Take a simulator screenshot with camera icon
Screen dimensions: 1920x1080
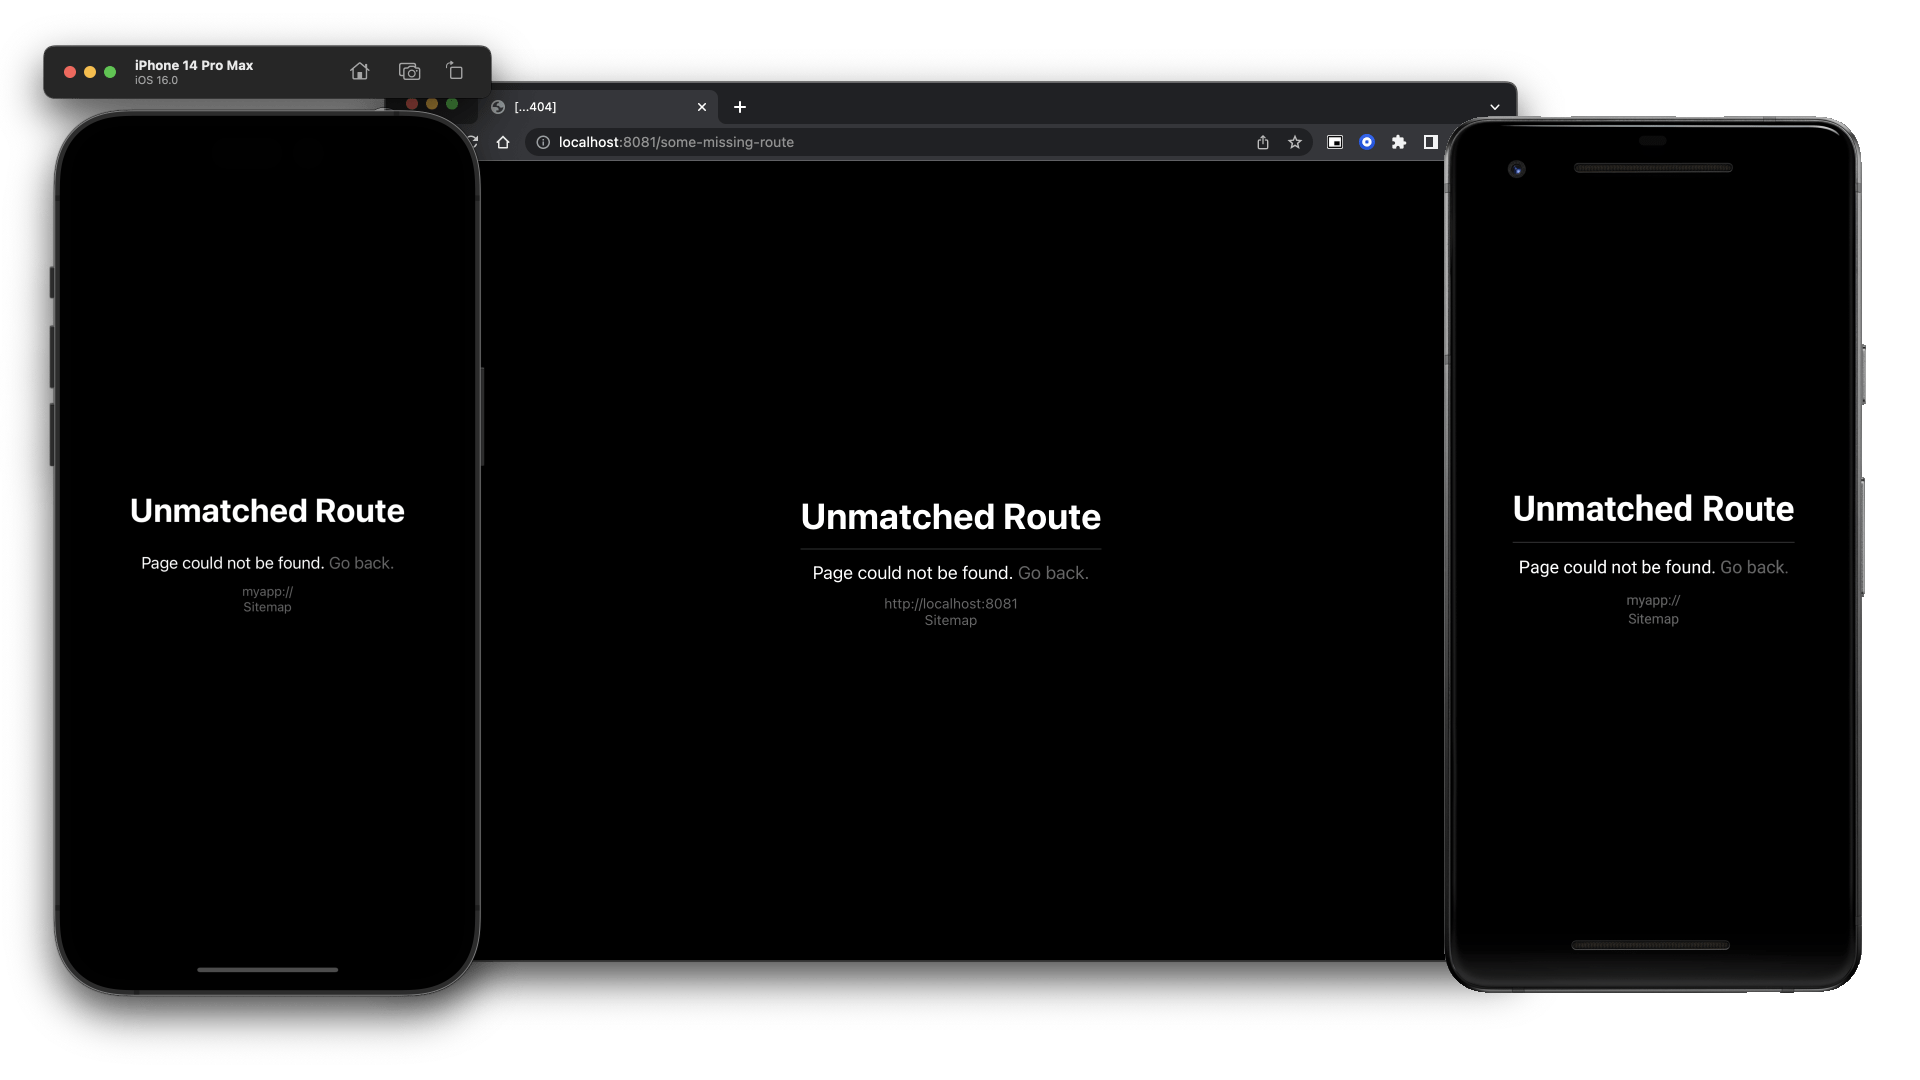[409, 71]
